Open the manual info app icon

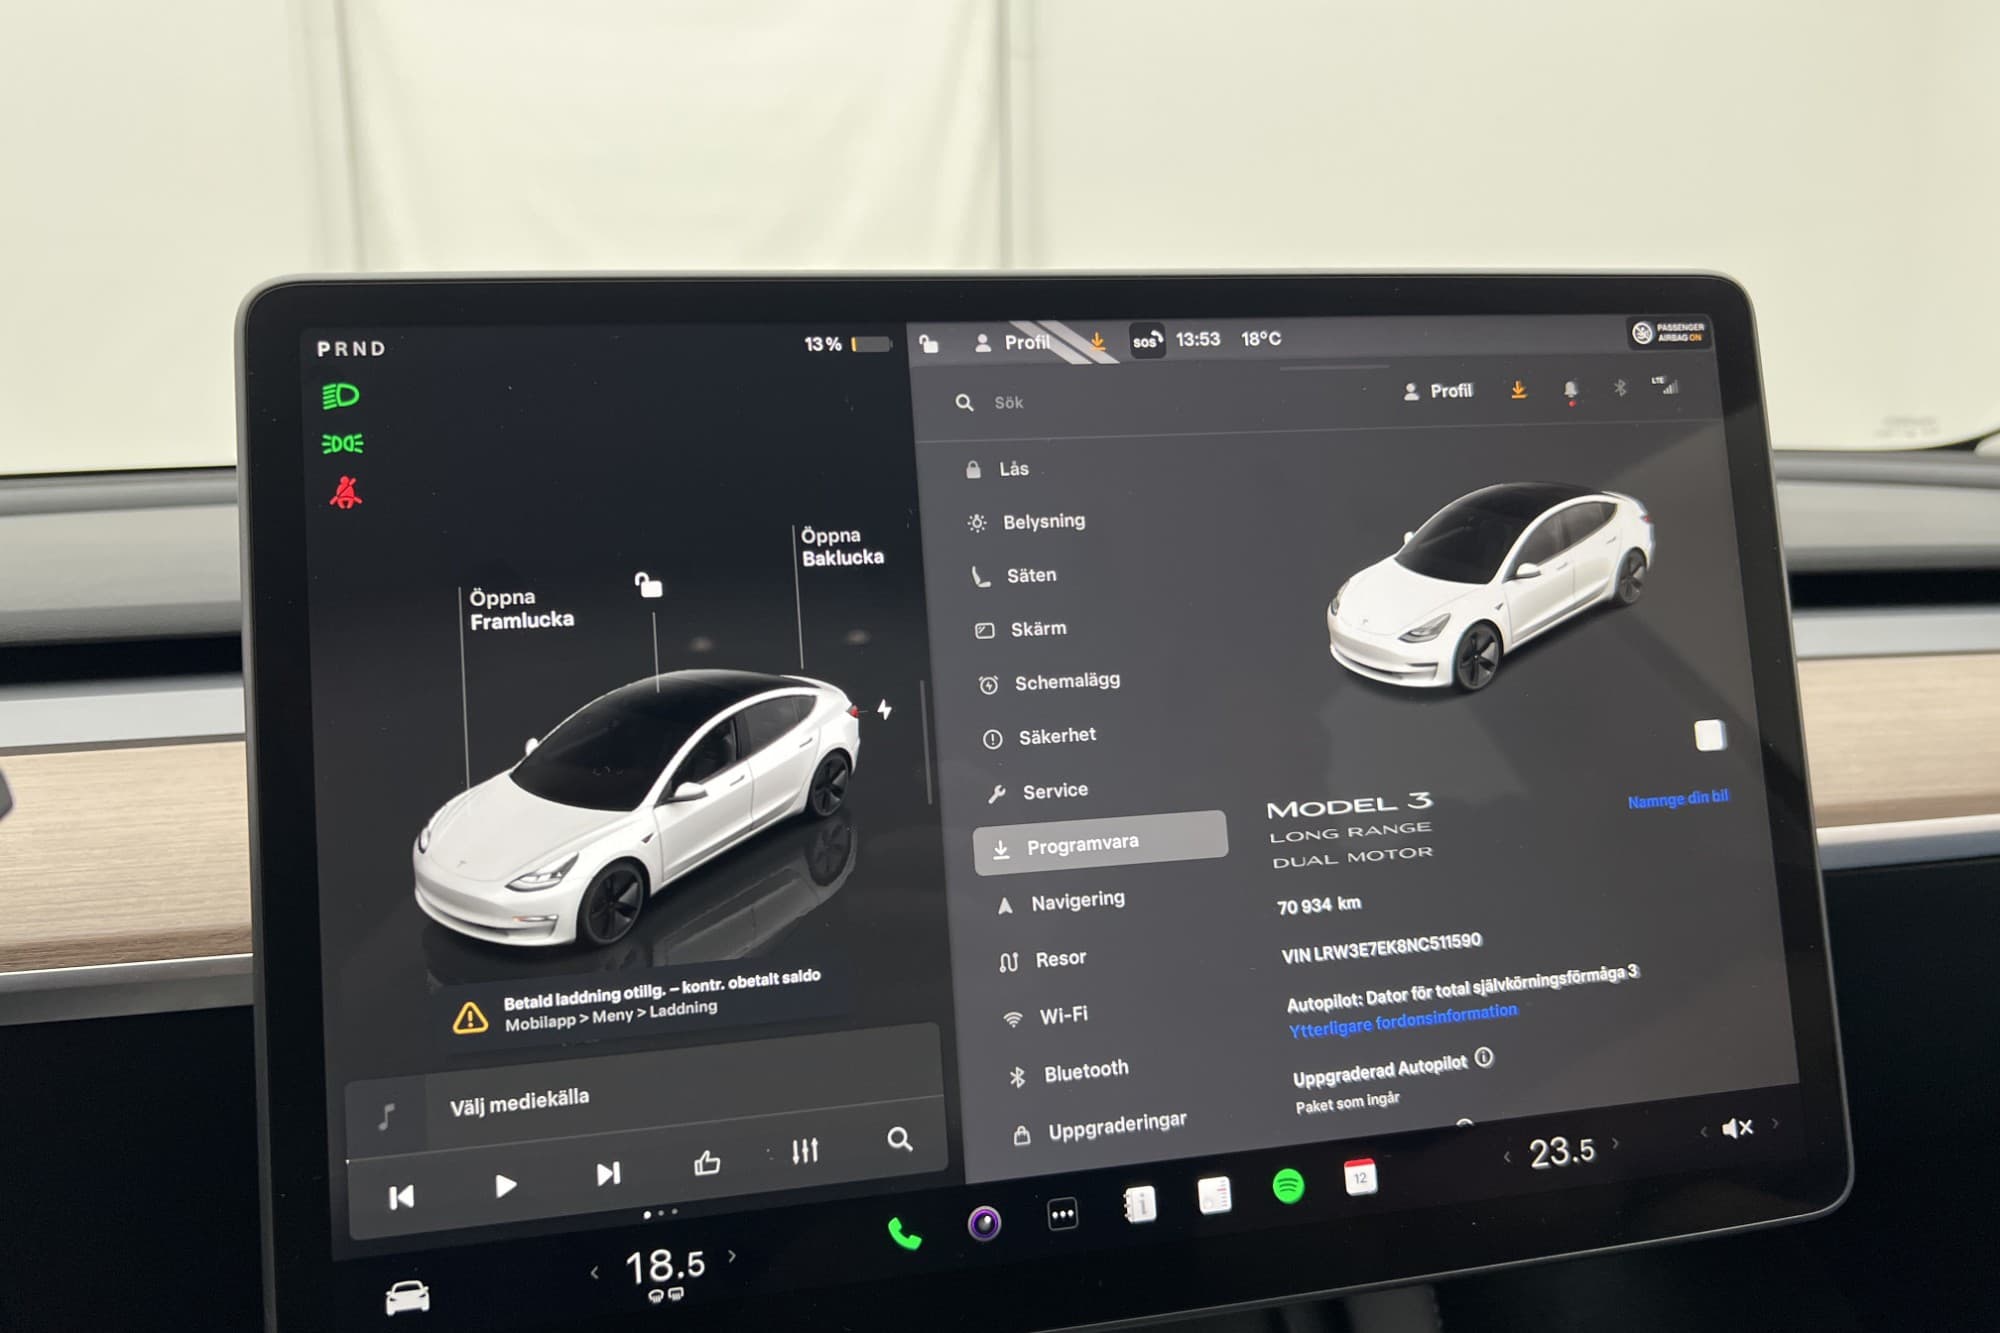1139,1204
